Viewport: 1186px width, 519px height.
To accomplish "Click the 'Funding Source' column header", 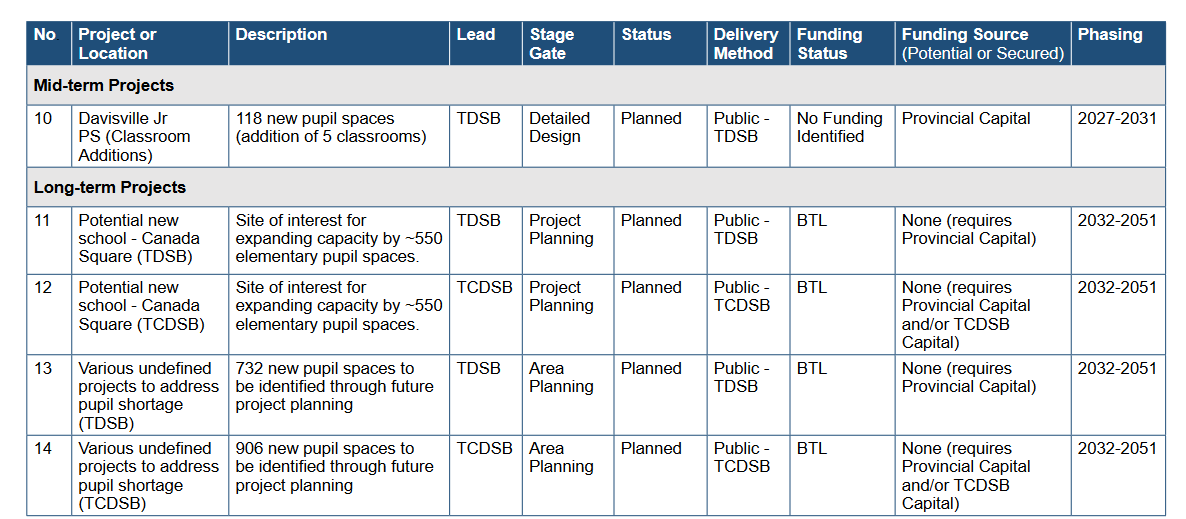I will pos(982,44).
